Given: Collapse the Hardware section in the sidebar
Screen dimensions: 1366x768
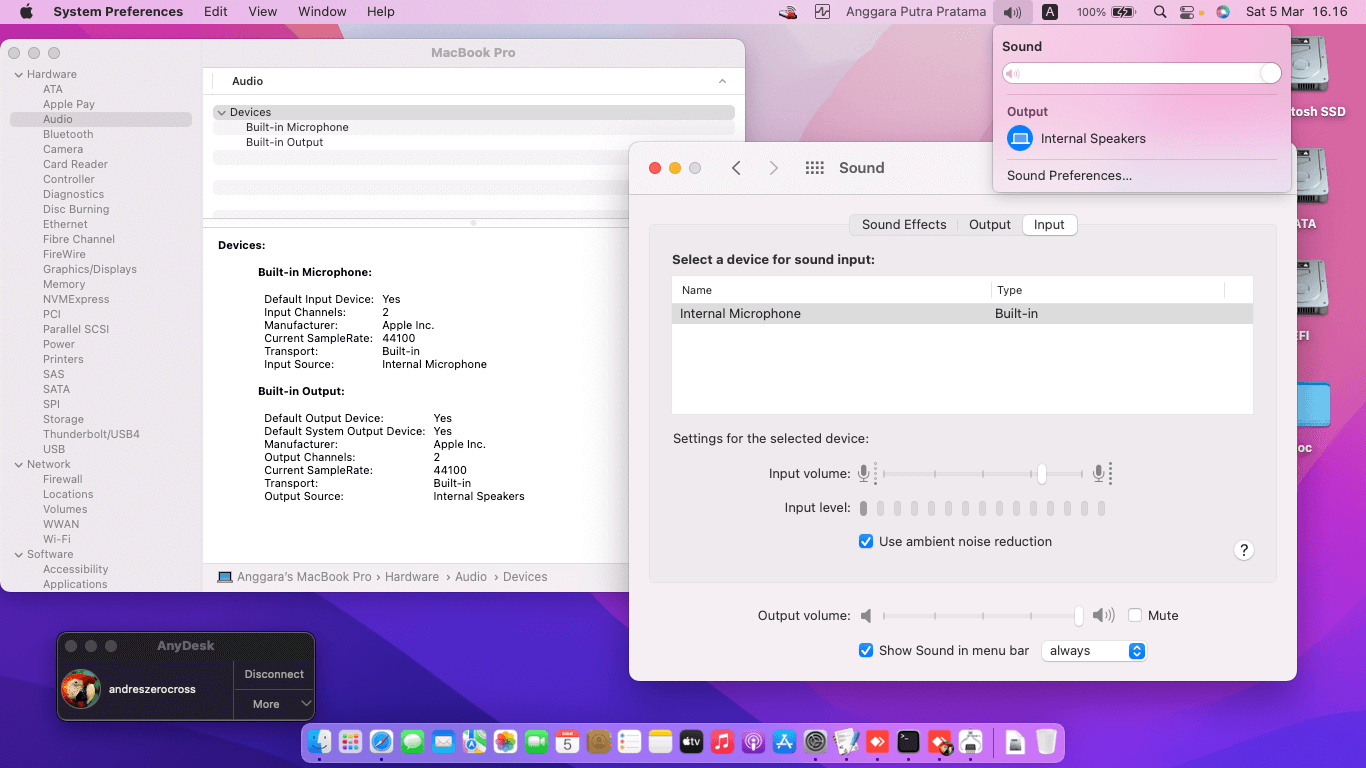Looking at the screenshot, I should point(18,74).
